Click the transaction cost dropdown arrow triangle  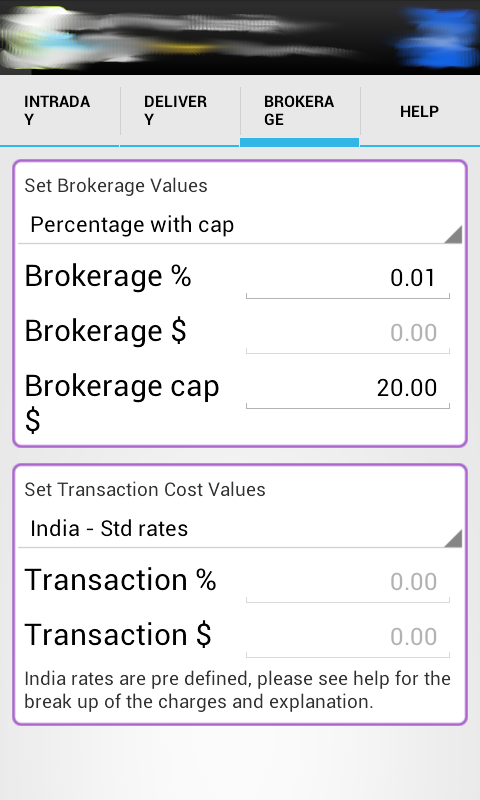tap(453, 538)
